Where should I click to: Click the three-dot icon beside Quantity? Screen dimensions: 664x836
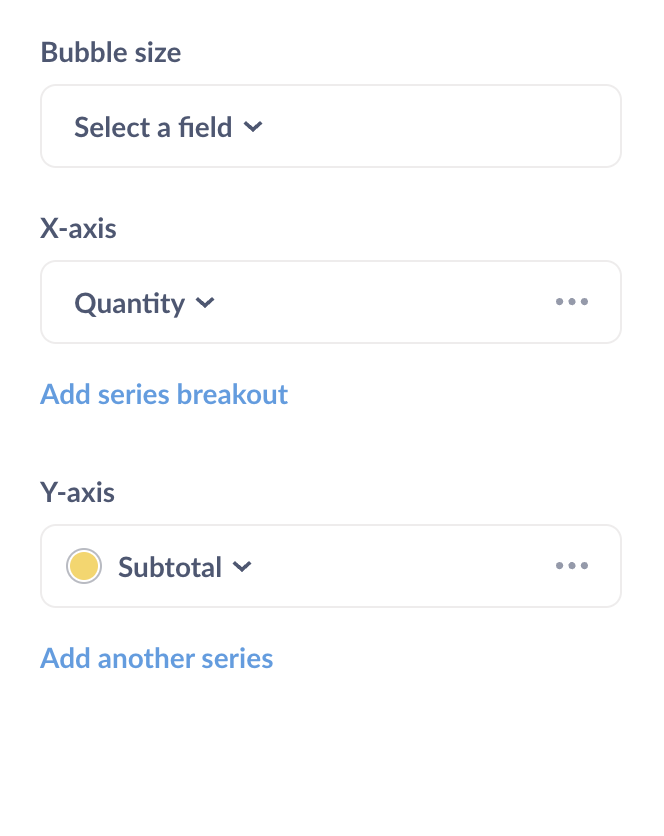pos(572,301)
